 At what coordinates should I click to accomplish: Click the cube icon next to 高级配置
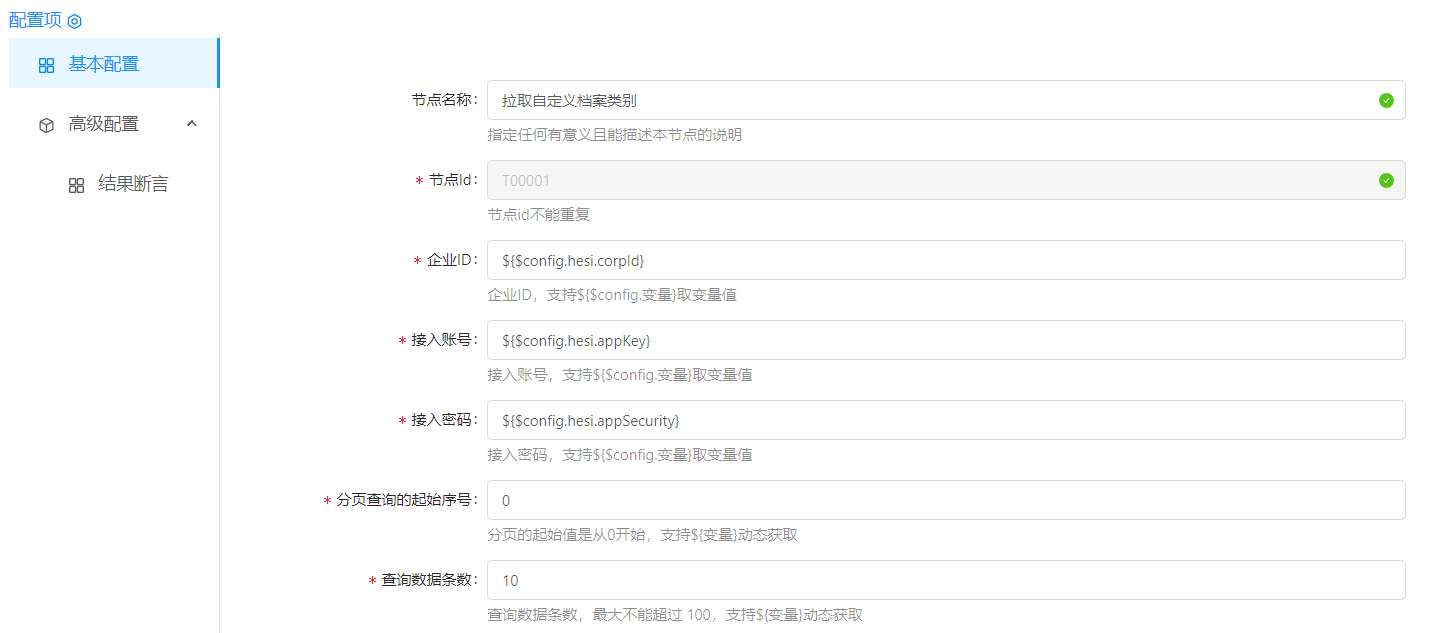pyautogui.click(x=46, y=125)
